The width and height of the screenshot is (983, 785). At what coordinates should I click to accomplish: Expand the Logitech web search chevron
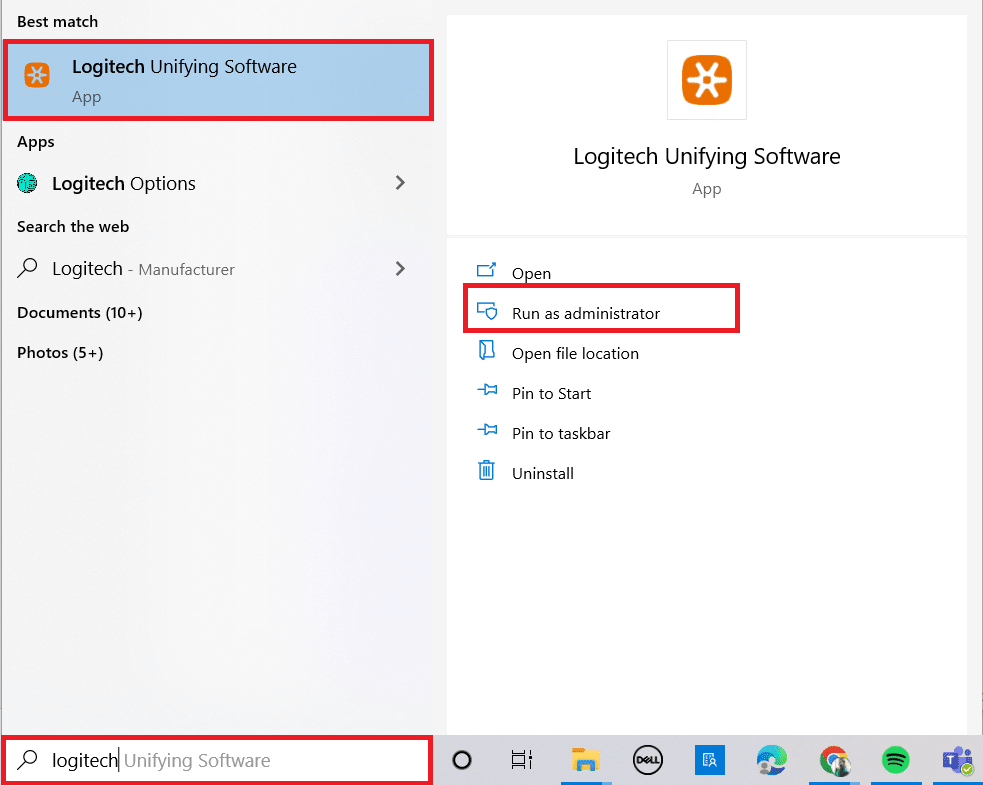[x=400, y=268]
